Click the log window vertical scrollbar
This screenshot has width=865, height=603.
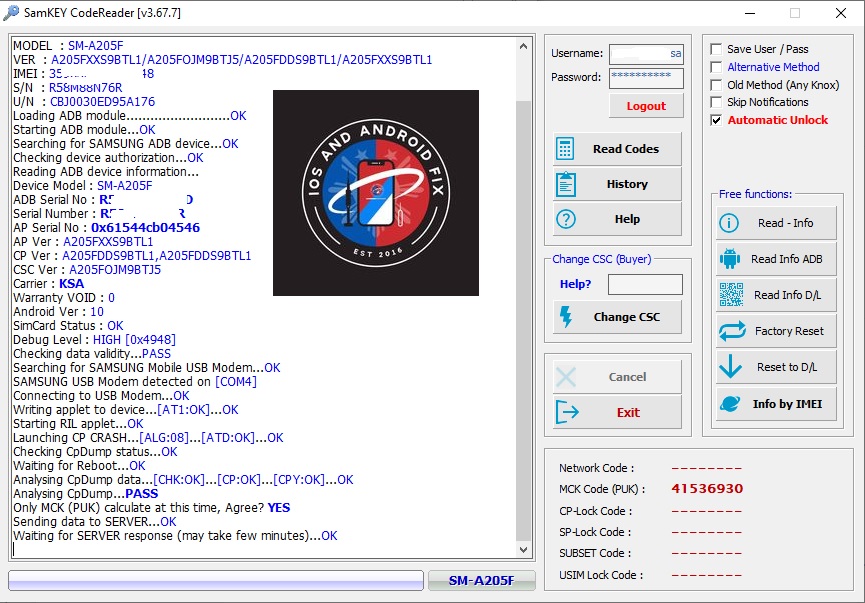click(x=524, y=300)
